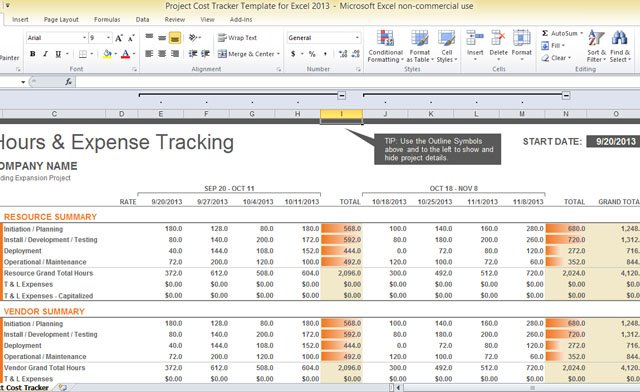
Task: Open the Add-Ins tab
Action: (x=241, y=20)
